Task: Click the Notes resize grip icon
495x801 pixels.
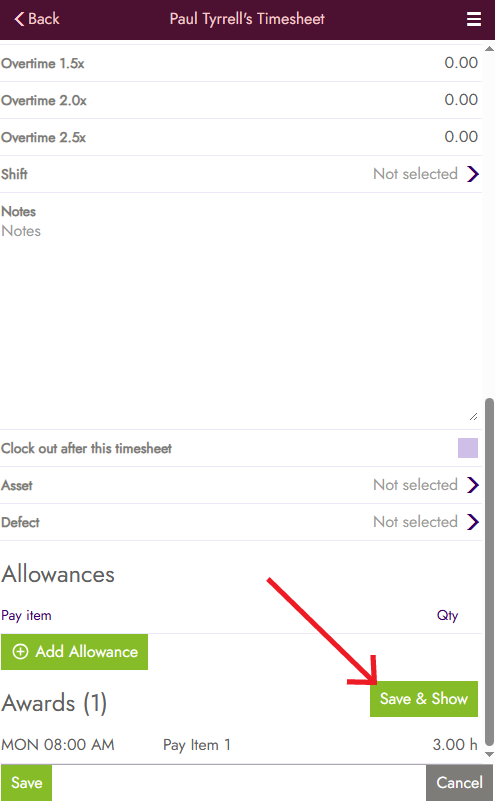Action: (474, 417)
